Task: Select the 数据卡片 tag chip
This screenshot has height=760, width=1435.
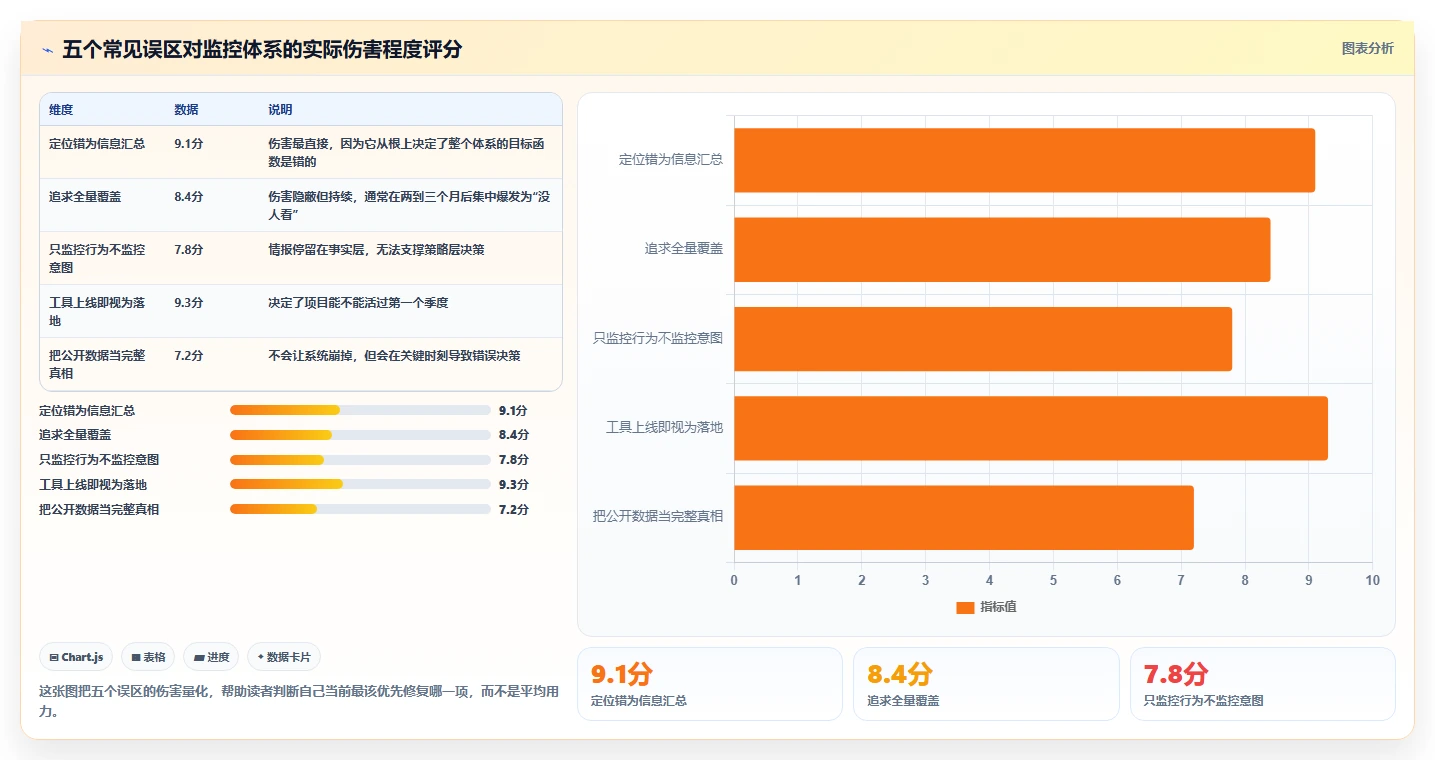Action: (284, 657)
